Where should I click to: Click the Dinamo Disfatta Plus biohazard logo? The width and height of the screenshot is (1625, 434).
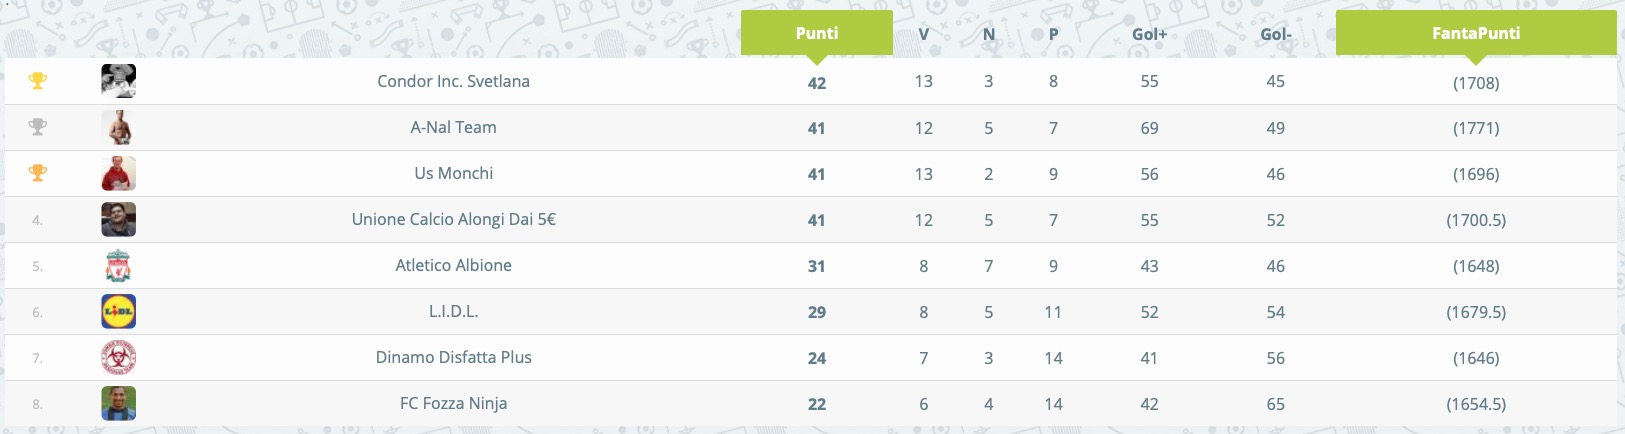(118, 357)
